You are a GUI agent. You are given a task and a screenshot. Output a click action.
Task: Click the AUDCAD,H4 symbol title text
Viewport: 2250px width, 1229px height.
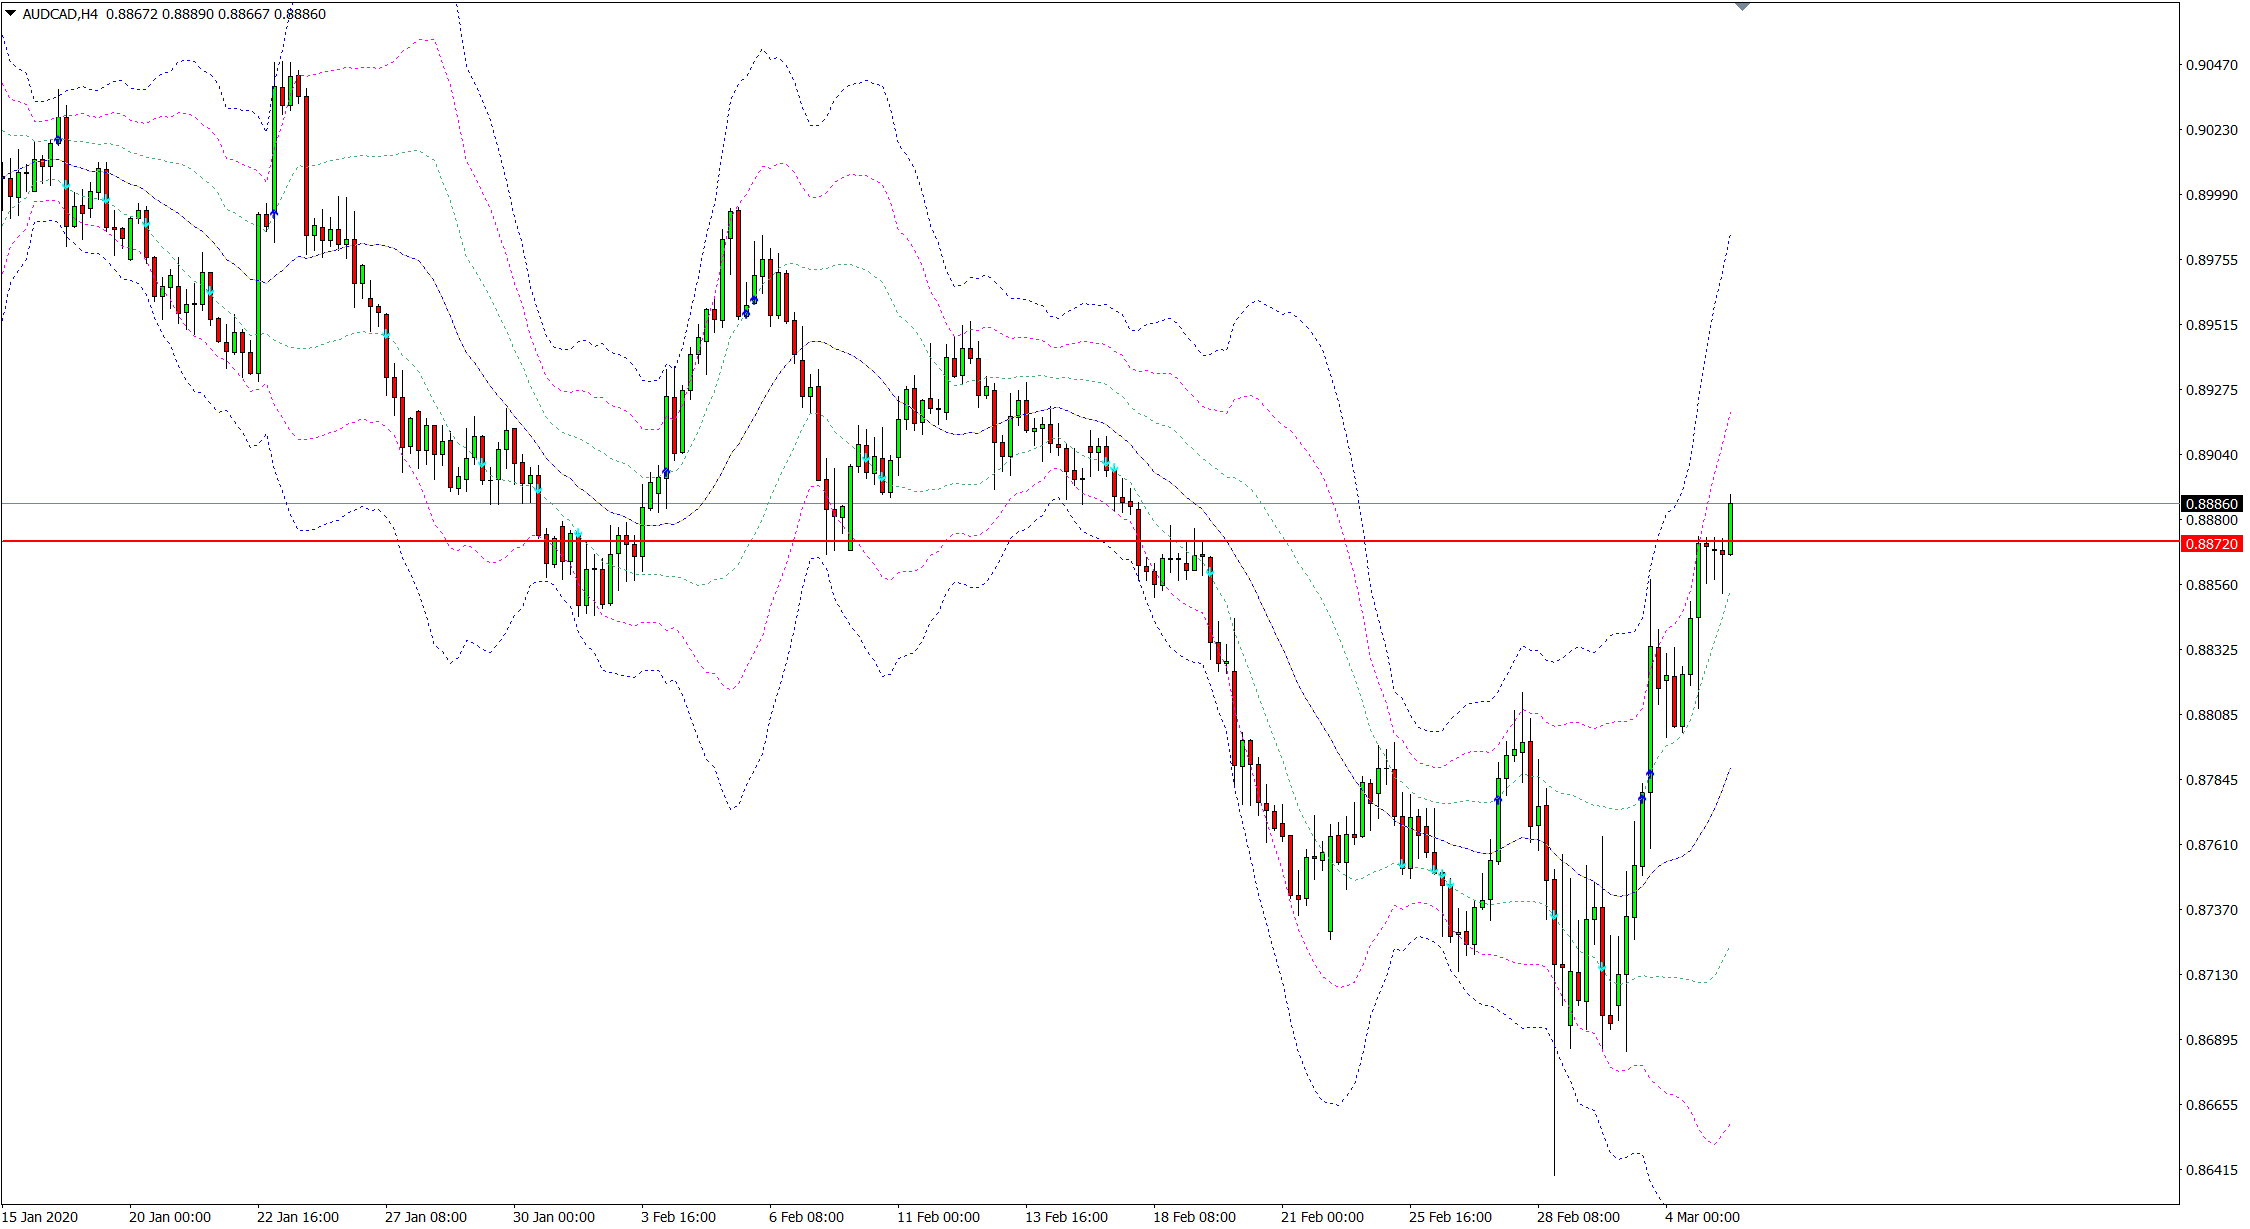point(60,14)
